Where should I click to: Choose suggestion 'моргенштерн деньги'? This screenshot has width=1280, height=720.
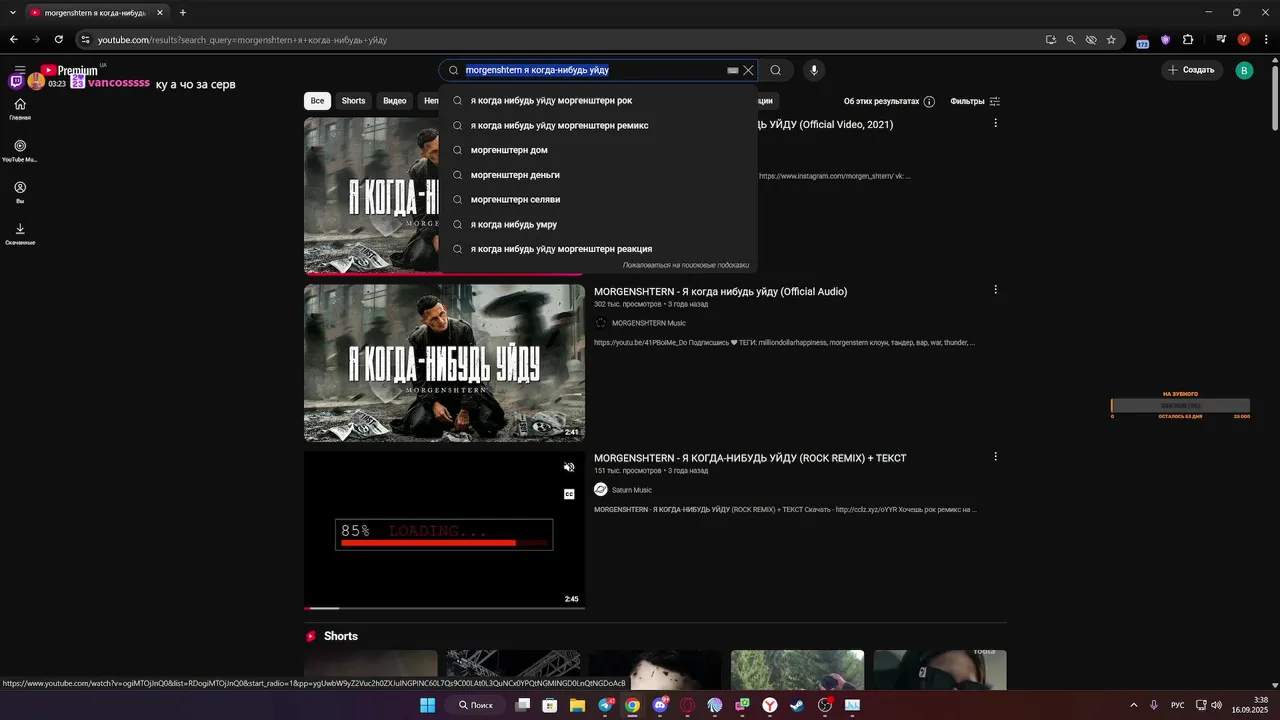click(x=598, y=175)
